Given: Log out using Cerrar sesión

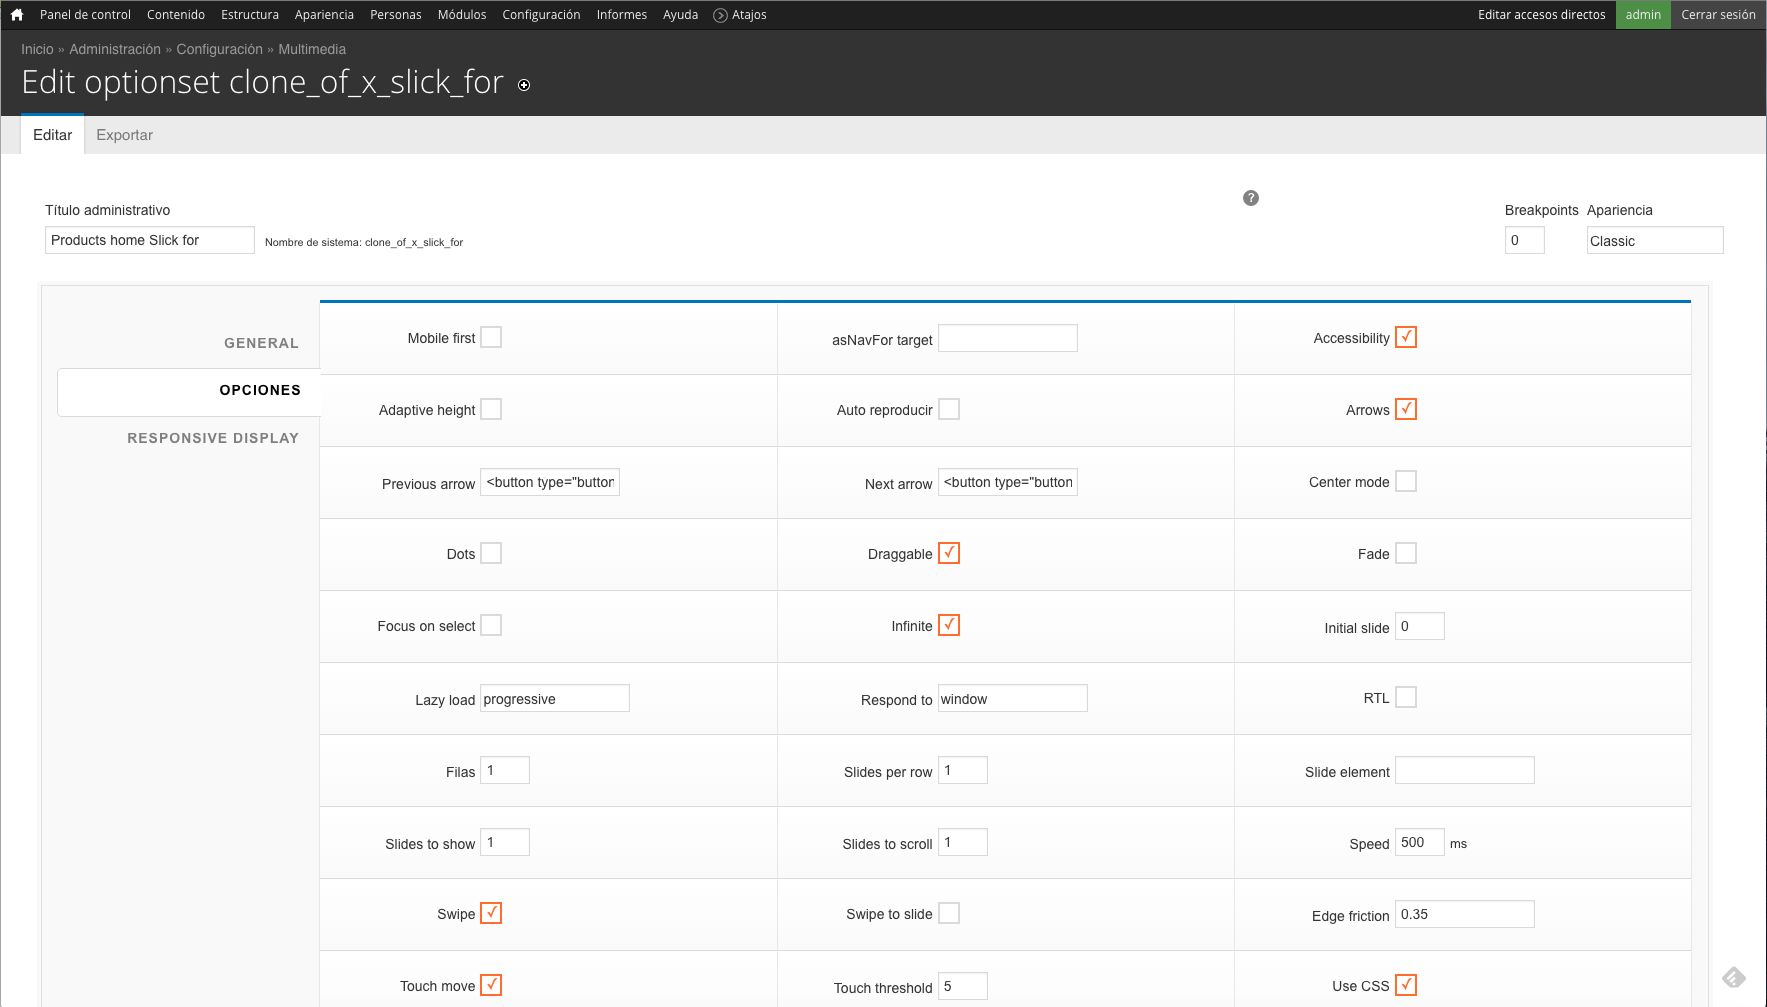Looking at the screenshot, I should 1718,14.
